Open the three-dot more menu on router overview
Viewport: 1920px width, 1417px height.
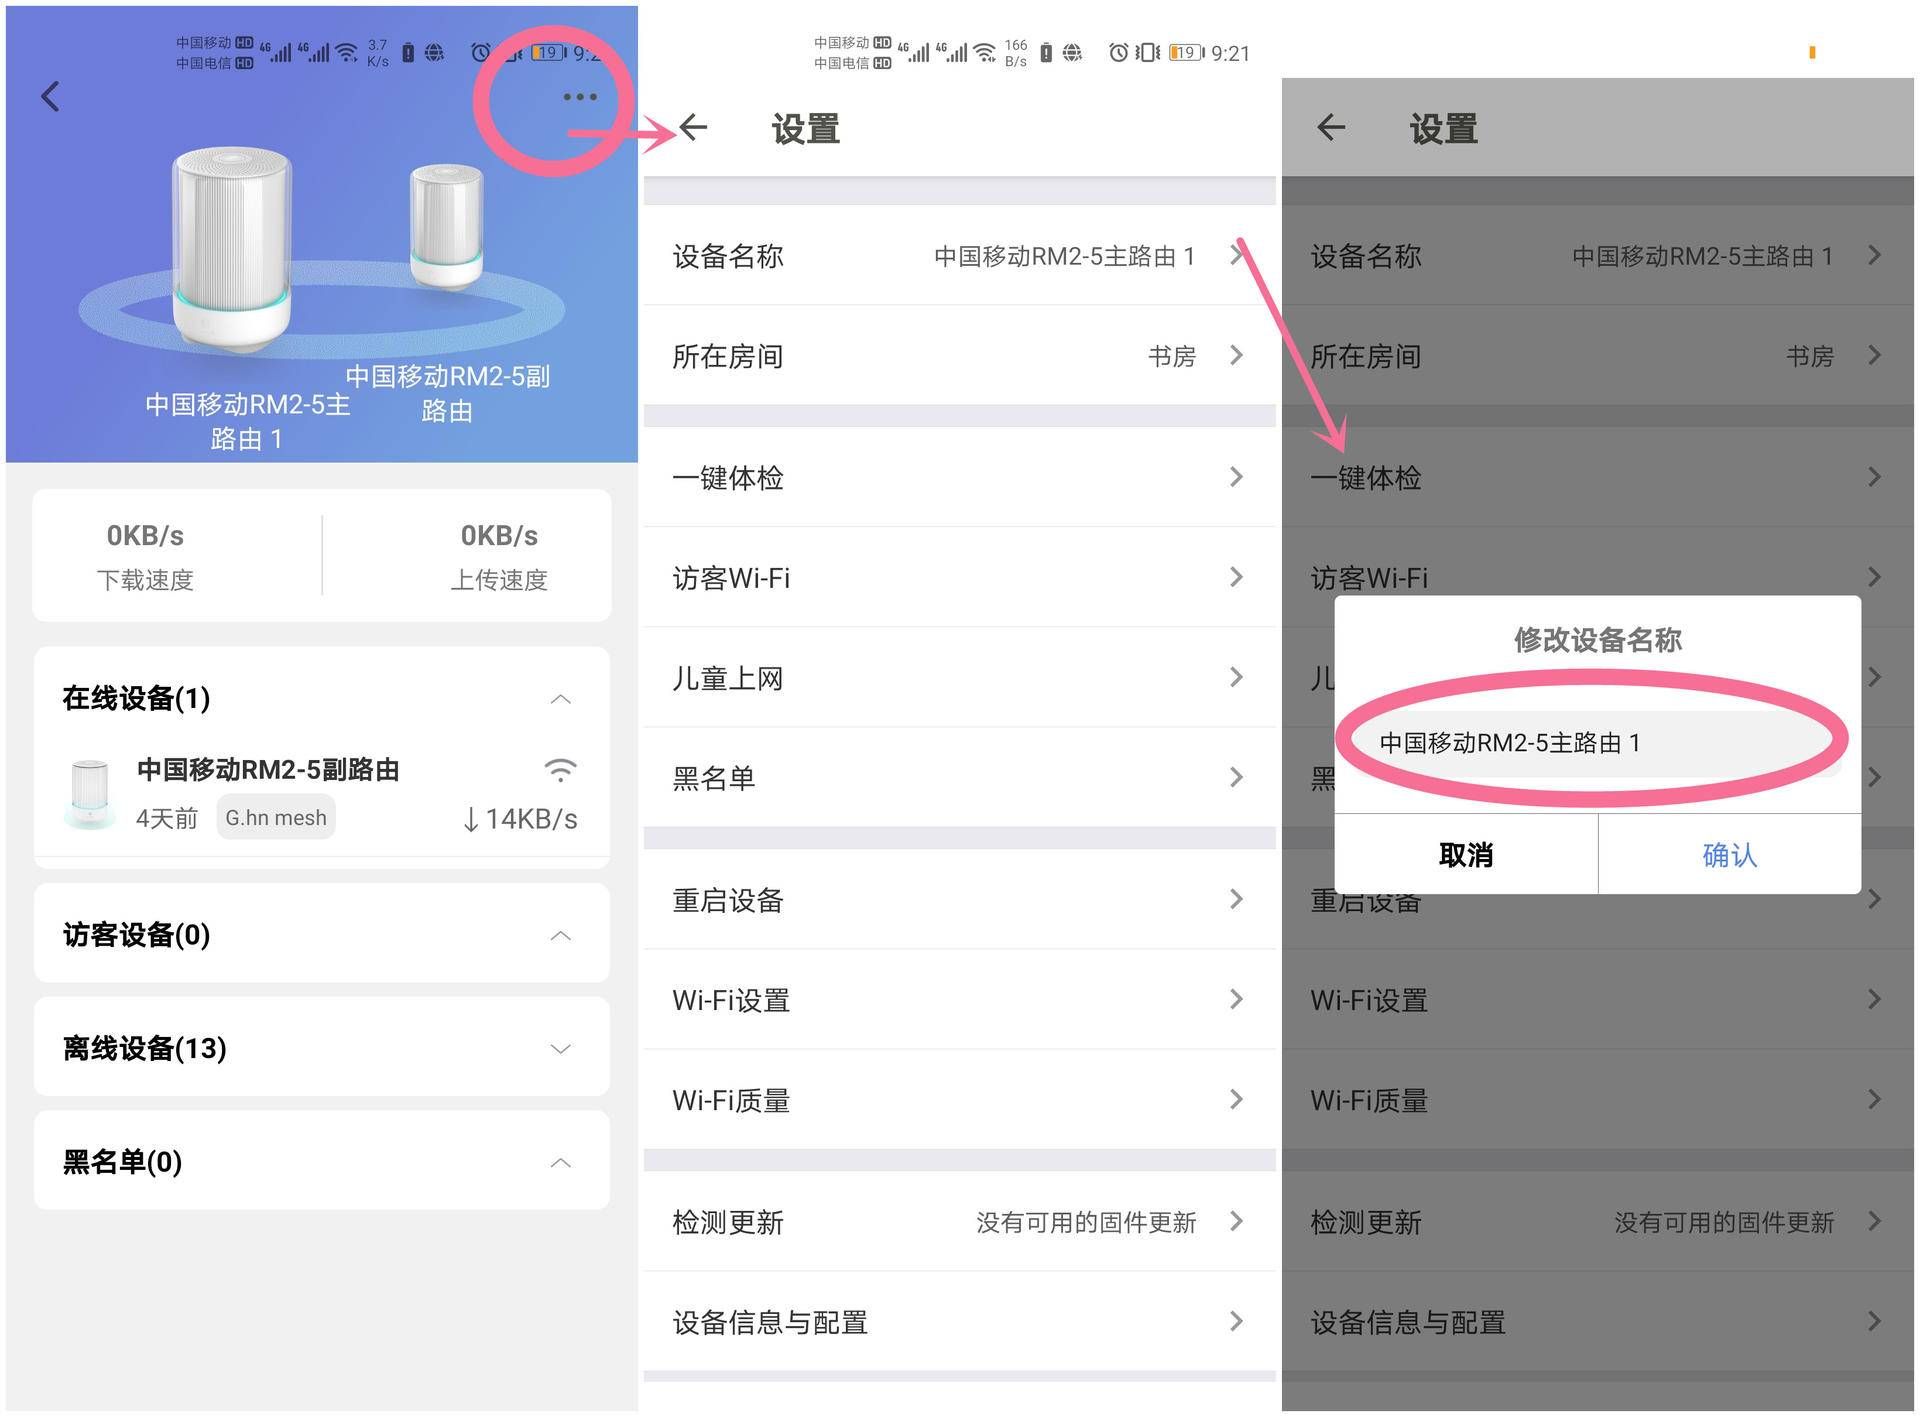coord(580,97)
